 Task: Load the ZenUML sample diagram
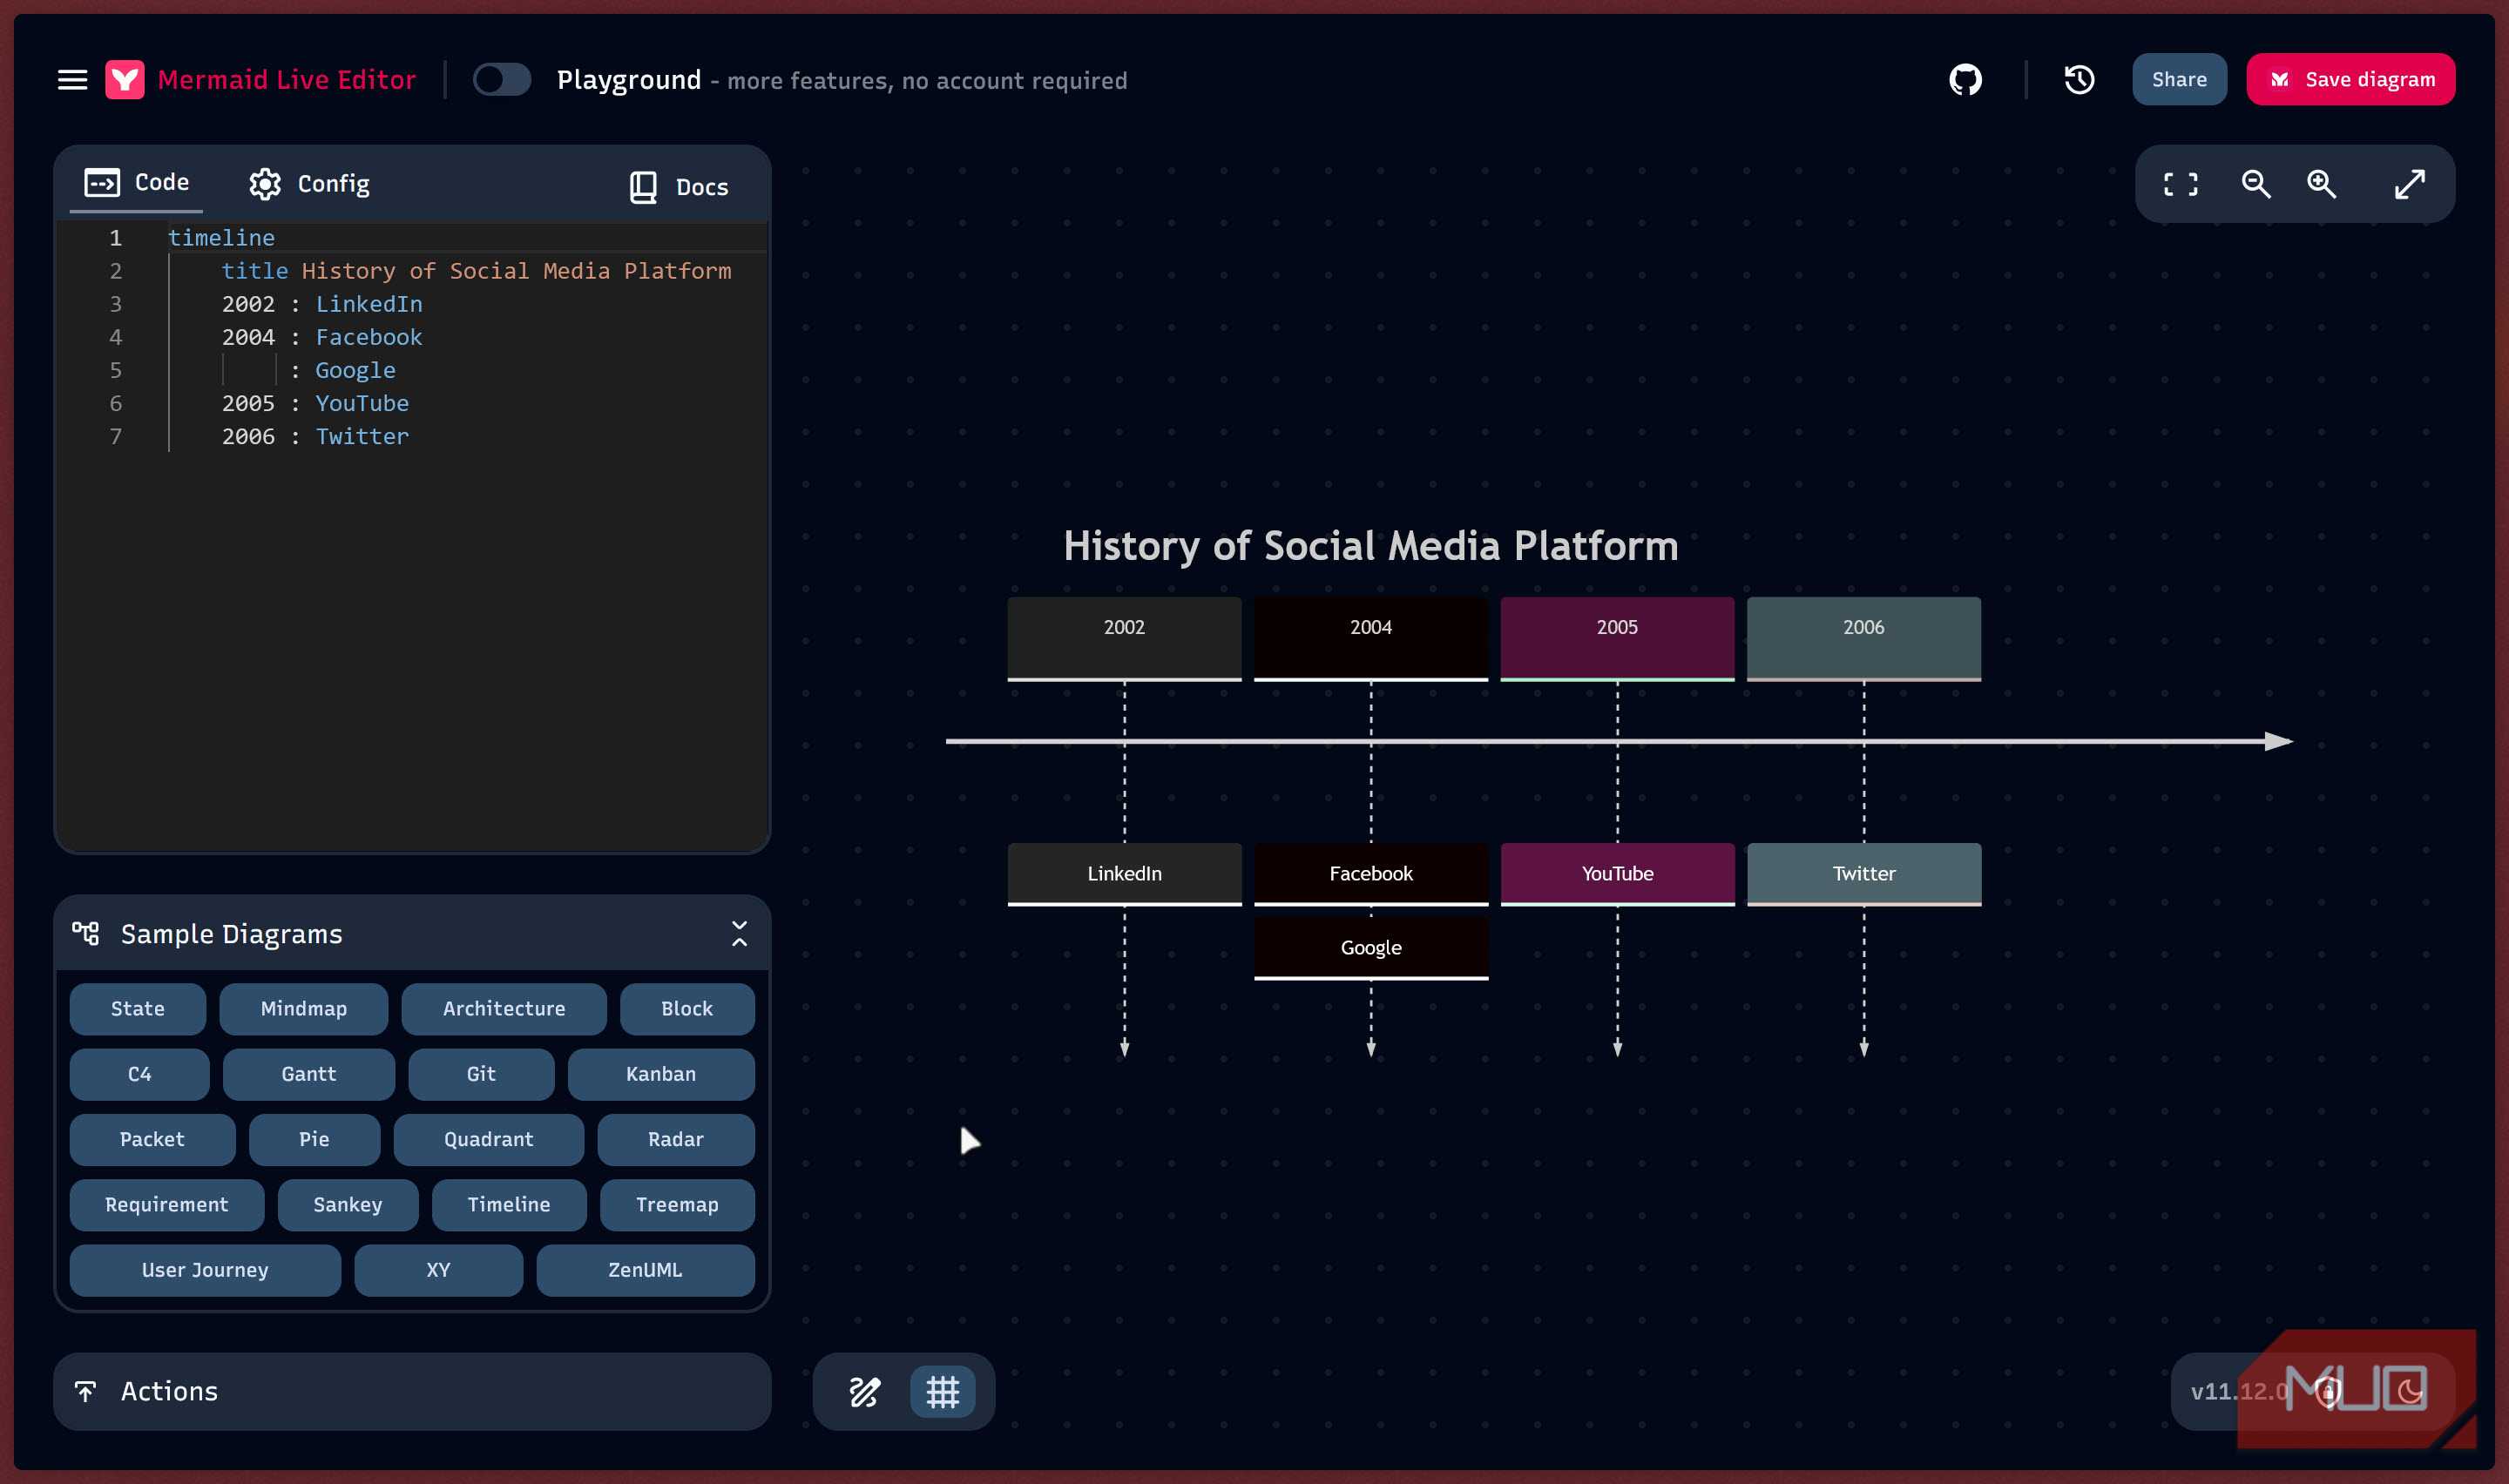[645, 1270]
